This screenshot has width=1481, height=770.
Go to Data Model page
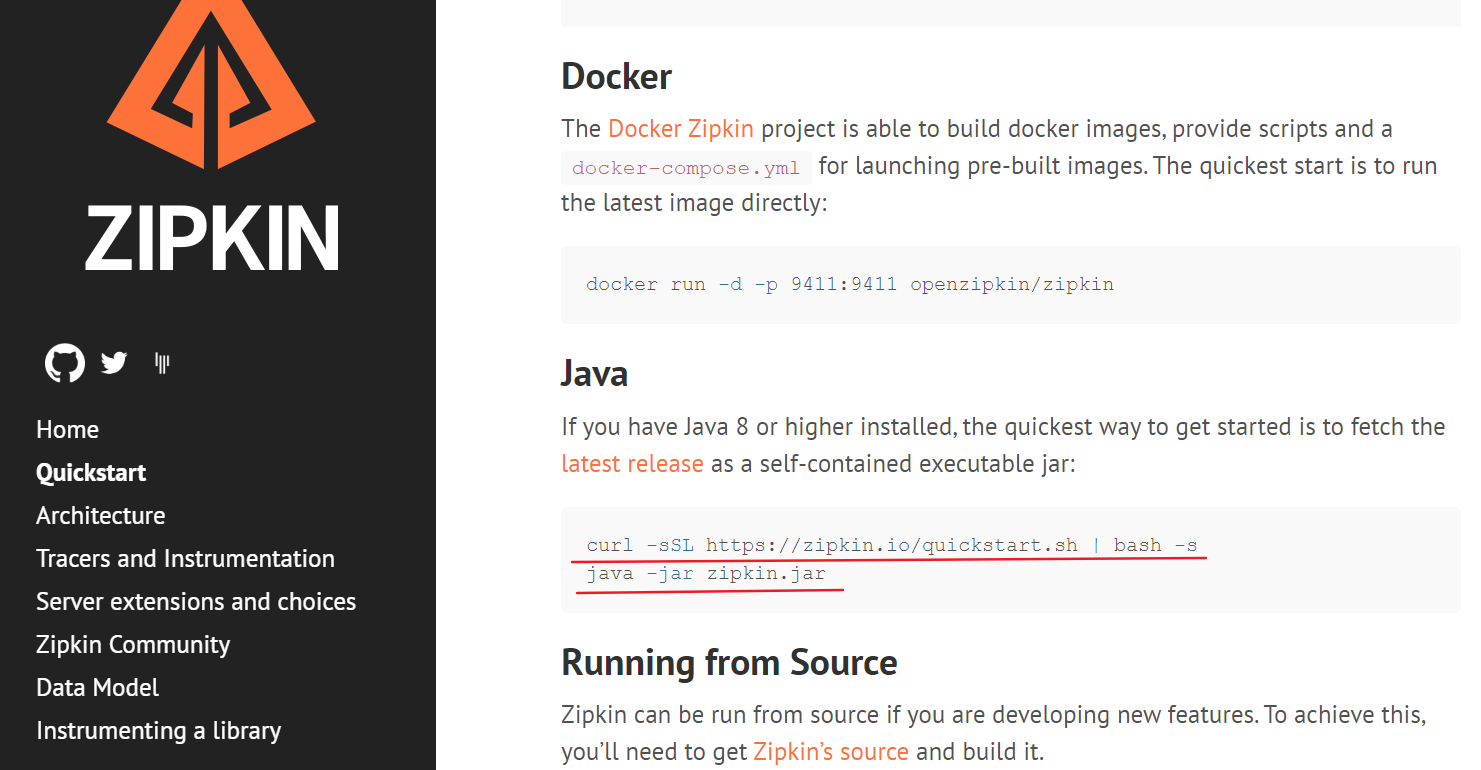(97, 688)
